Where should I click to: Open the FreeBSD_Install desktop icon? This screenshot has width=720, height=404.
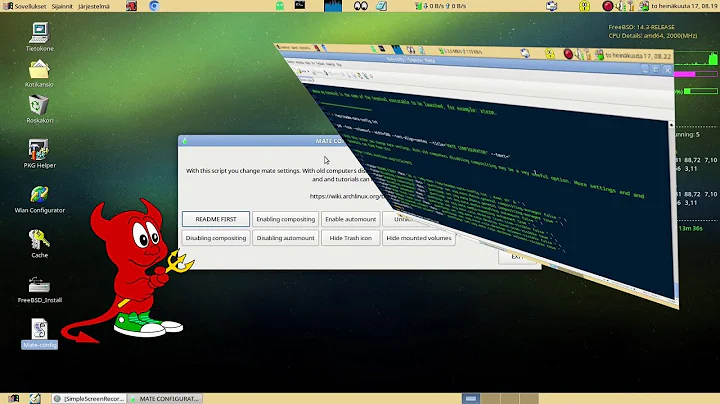[x=39, y=289]
